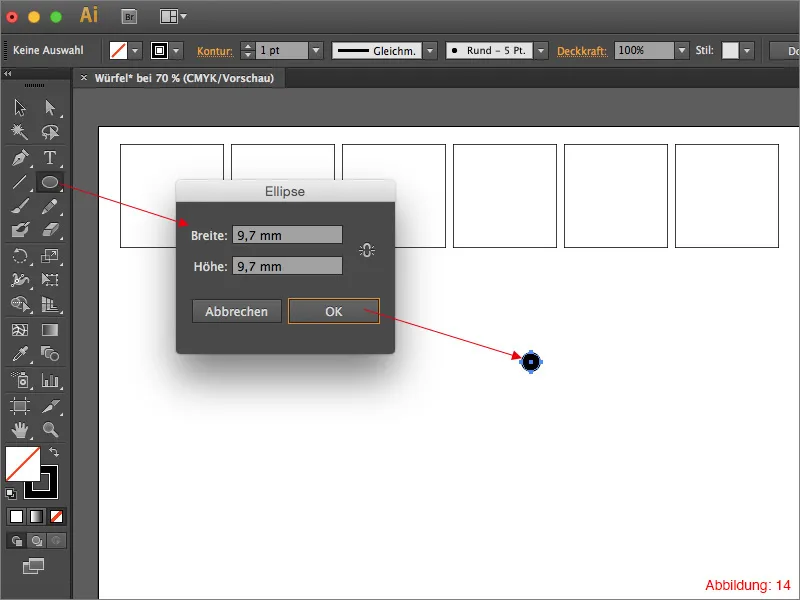Select the Artboard tool
The height and width of the screenshot is (600, 800).
pos(20,406)
